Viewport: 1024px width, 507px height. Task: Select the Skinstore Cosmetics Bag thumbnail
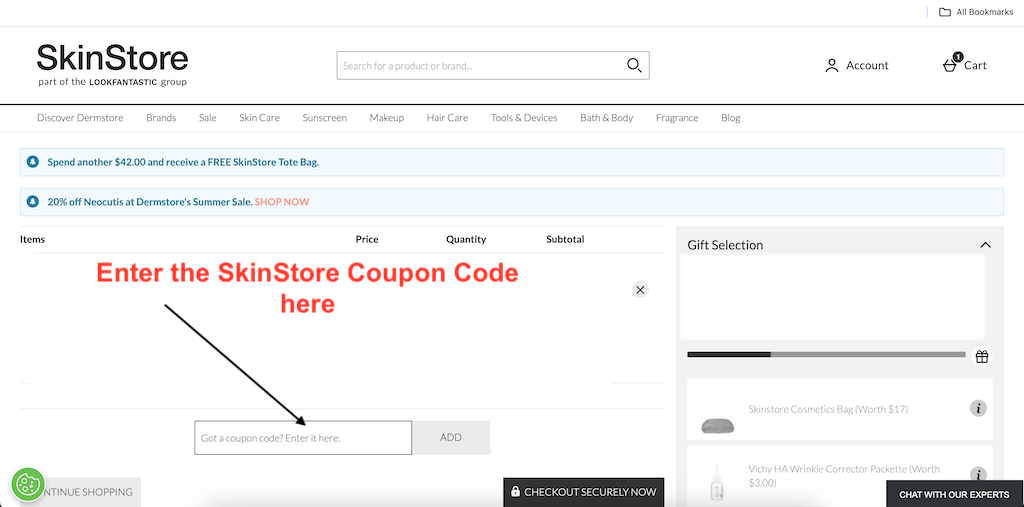click(x=718, y=426)
